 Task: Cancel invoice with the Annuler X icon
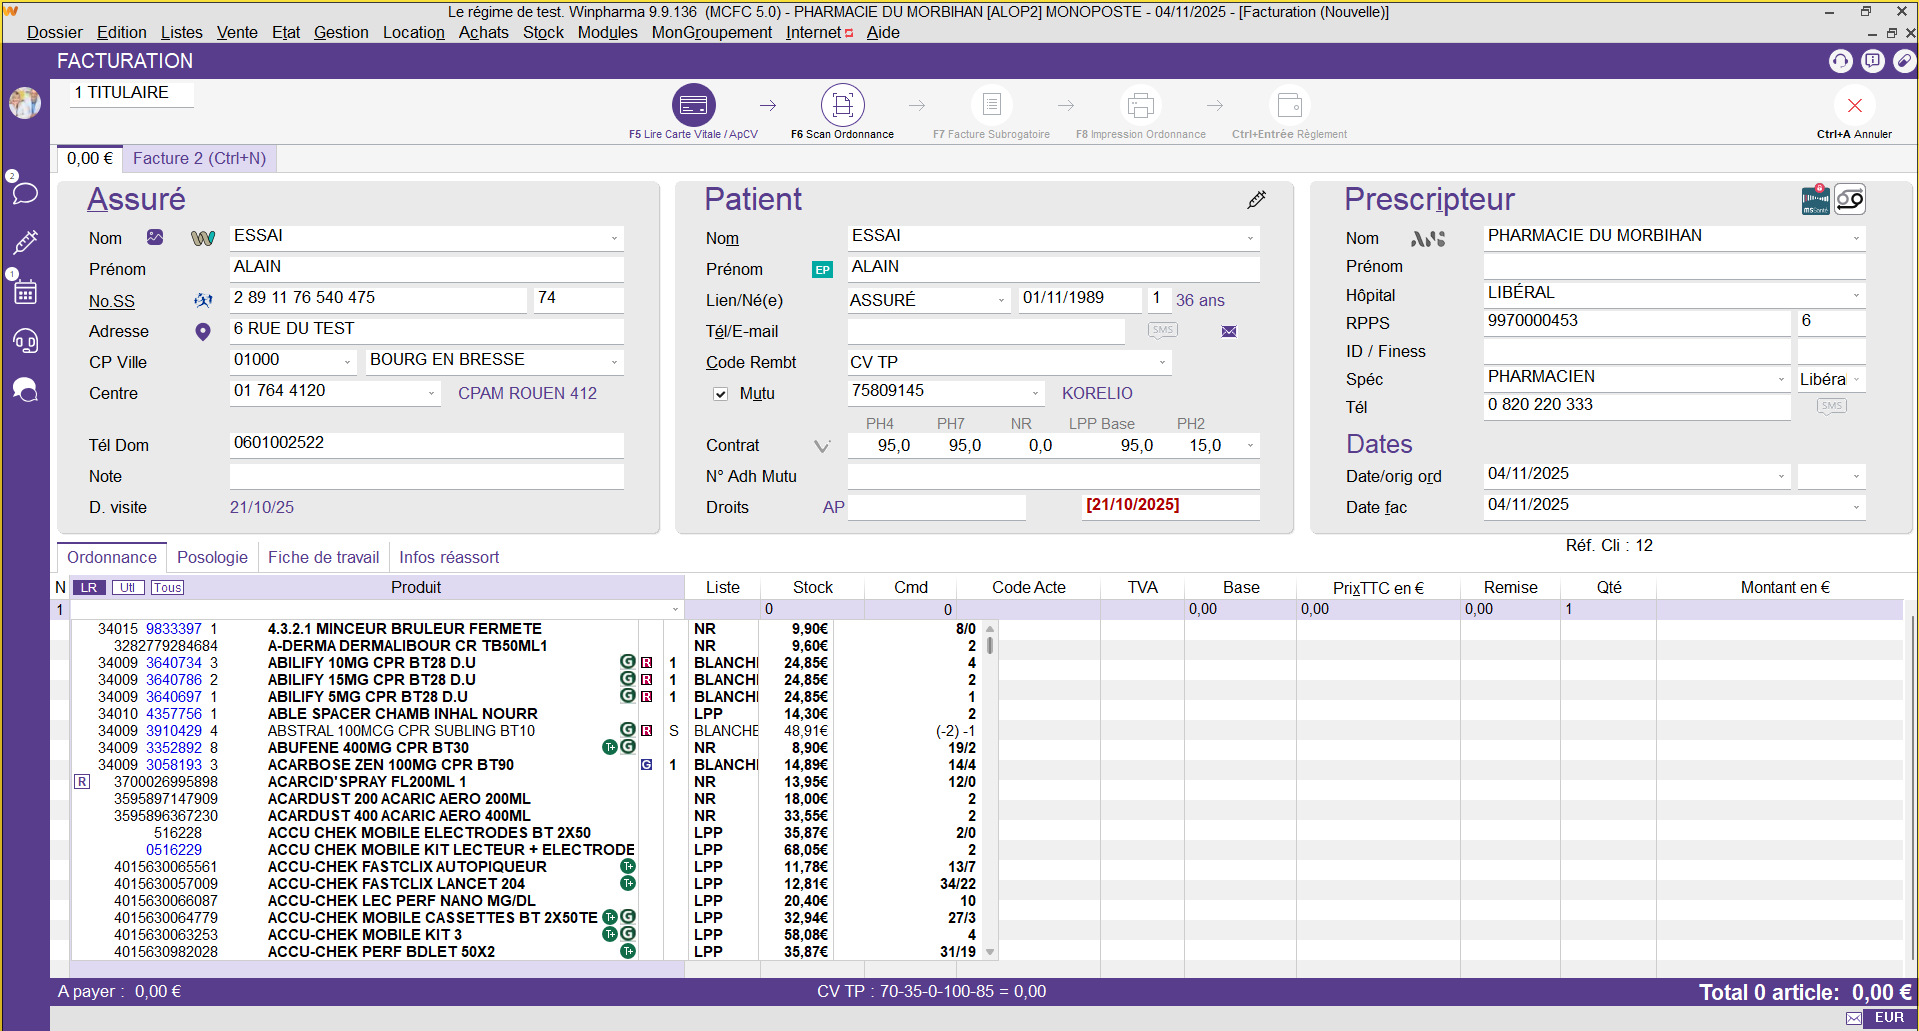[x=1855, y=105]
